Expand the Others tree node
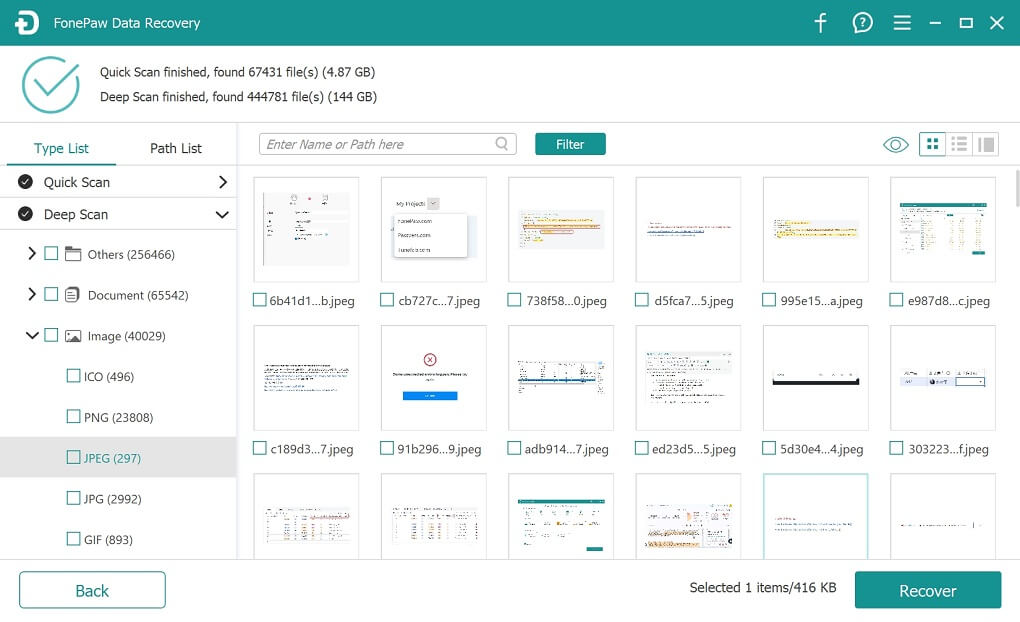The image size is (1020, 622). coord(31,253)
